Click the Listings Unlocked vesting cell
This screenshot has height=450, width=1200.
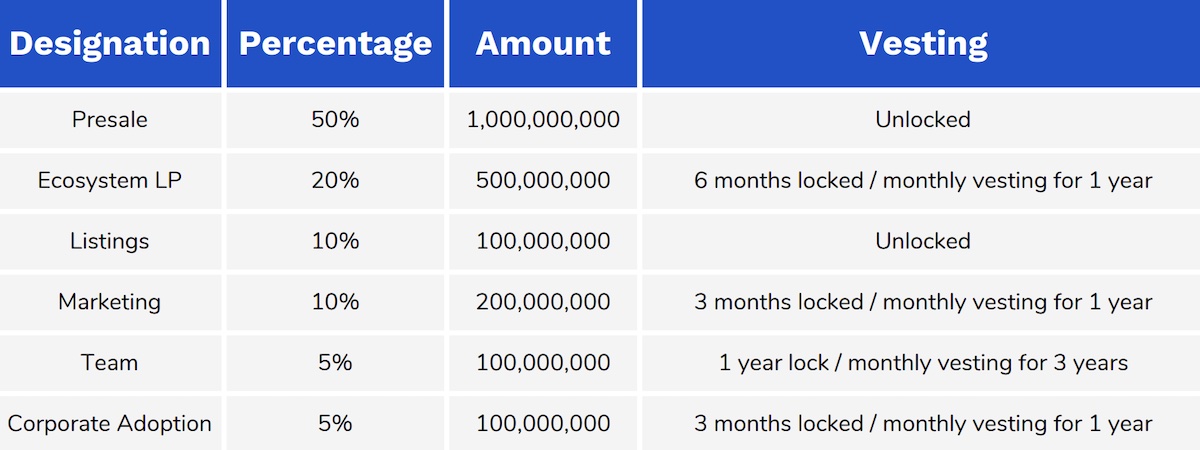pyautogui.click(x=922, y=241)
